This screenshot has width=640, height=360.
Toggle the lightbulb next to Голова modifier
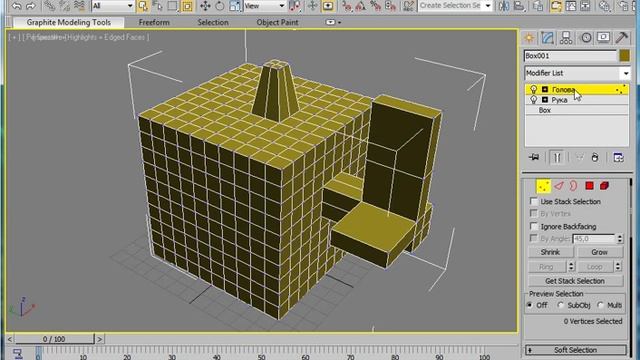pyautogui.click(x=533, y=89)
